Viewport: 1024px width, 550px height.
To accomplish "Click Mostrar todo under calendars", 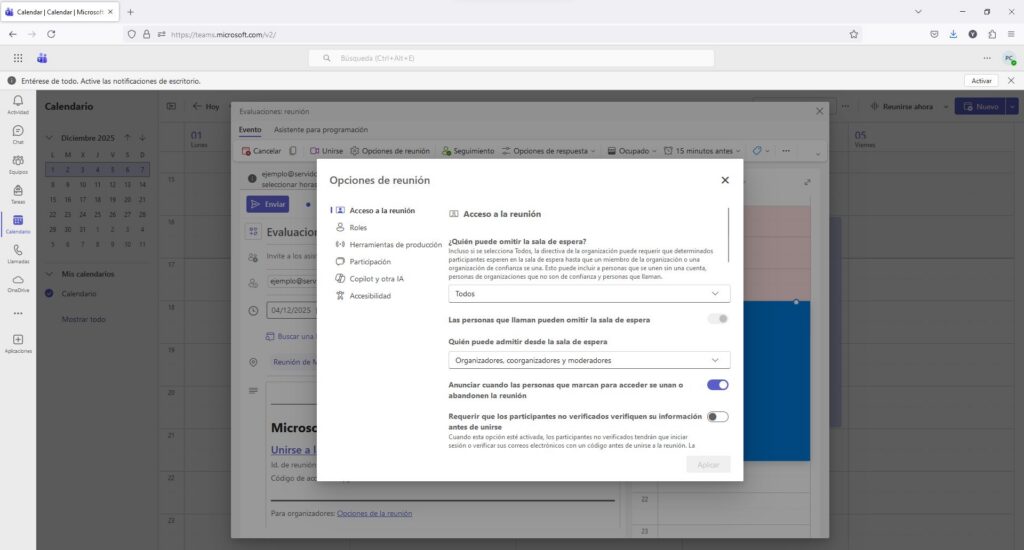I will click(x=83, y=319).
